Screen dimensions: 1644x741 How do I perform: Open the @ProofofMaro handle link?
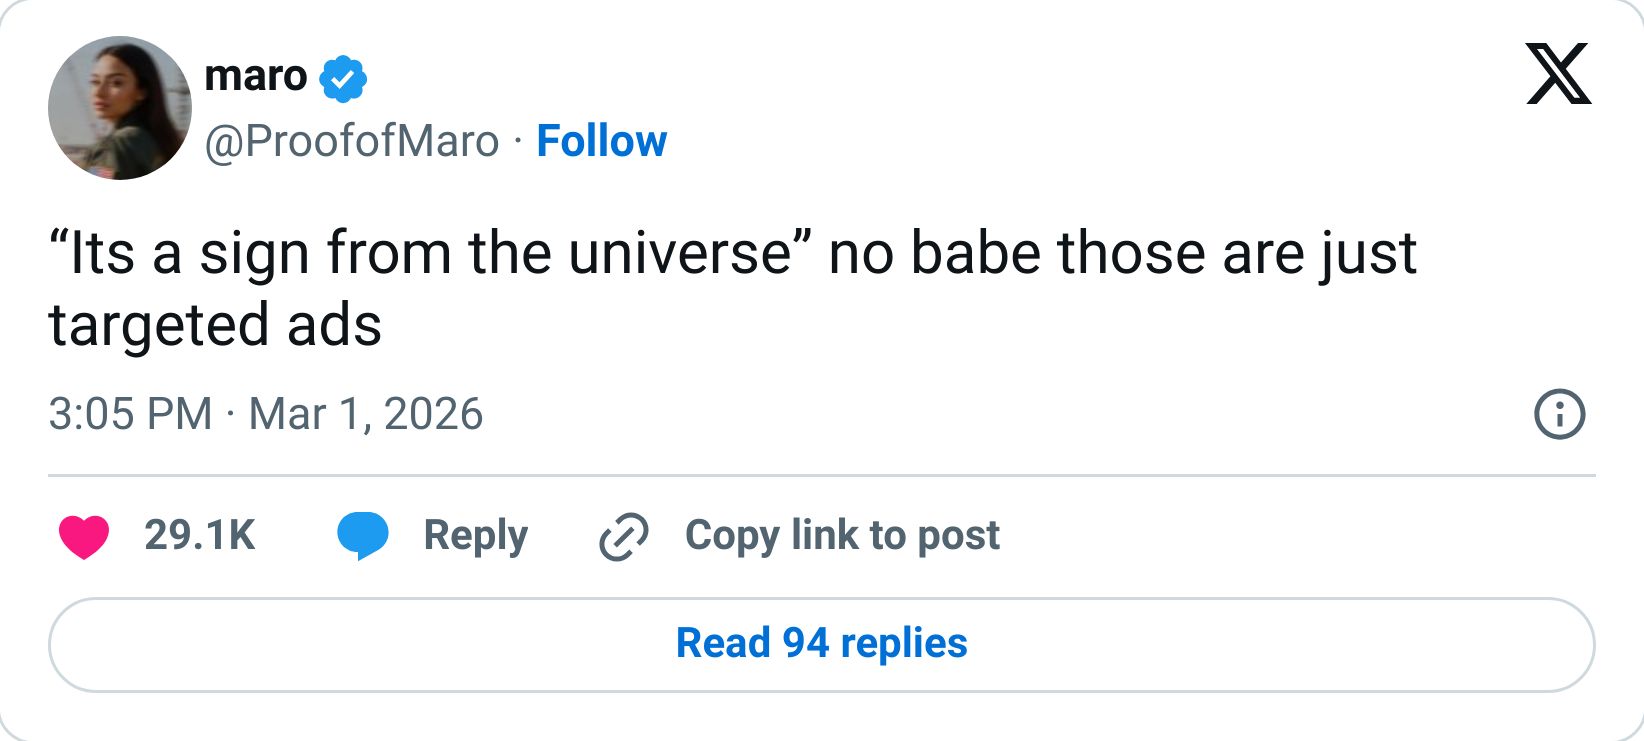[x=351, y=141]
